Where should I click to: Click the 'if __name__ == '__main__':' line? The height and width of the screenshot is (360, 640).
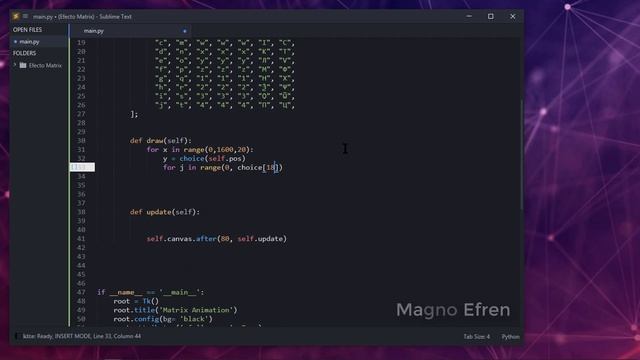[151, 292]
